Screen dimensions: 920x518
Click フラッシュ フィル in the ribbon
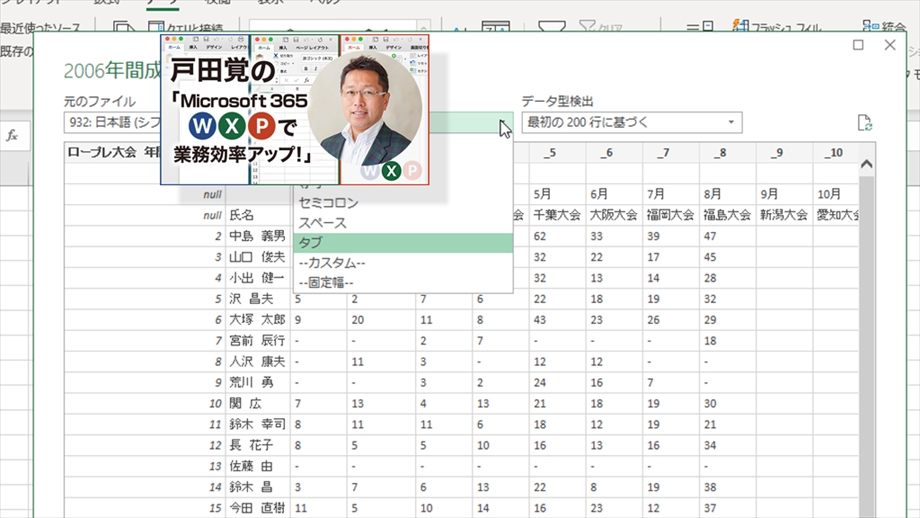pyautogui.click(x=778, y=27)
